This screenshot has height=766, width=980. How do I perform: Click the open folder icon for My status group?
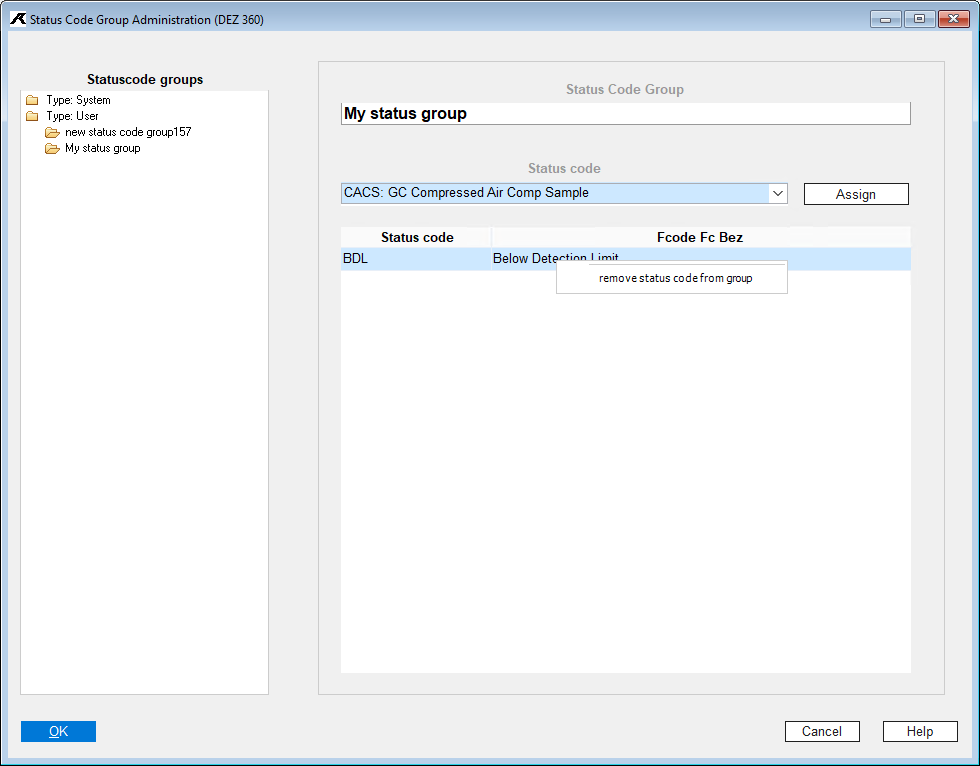point(52,148)
